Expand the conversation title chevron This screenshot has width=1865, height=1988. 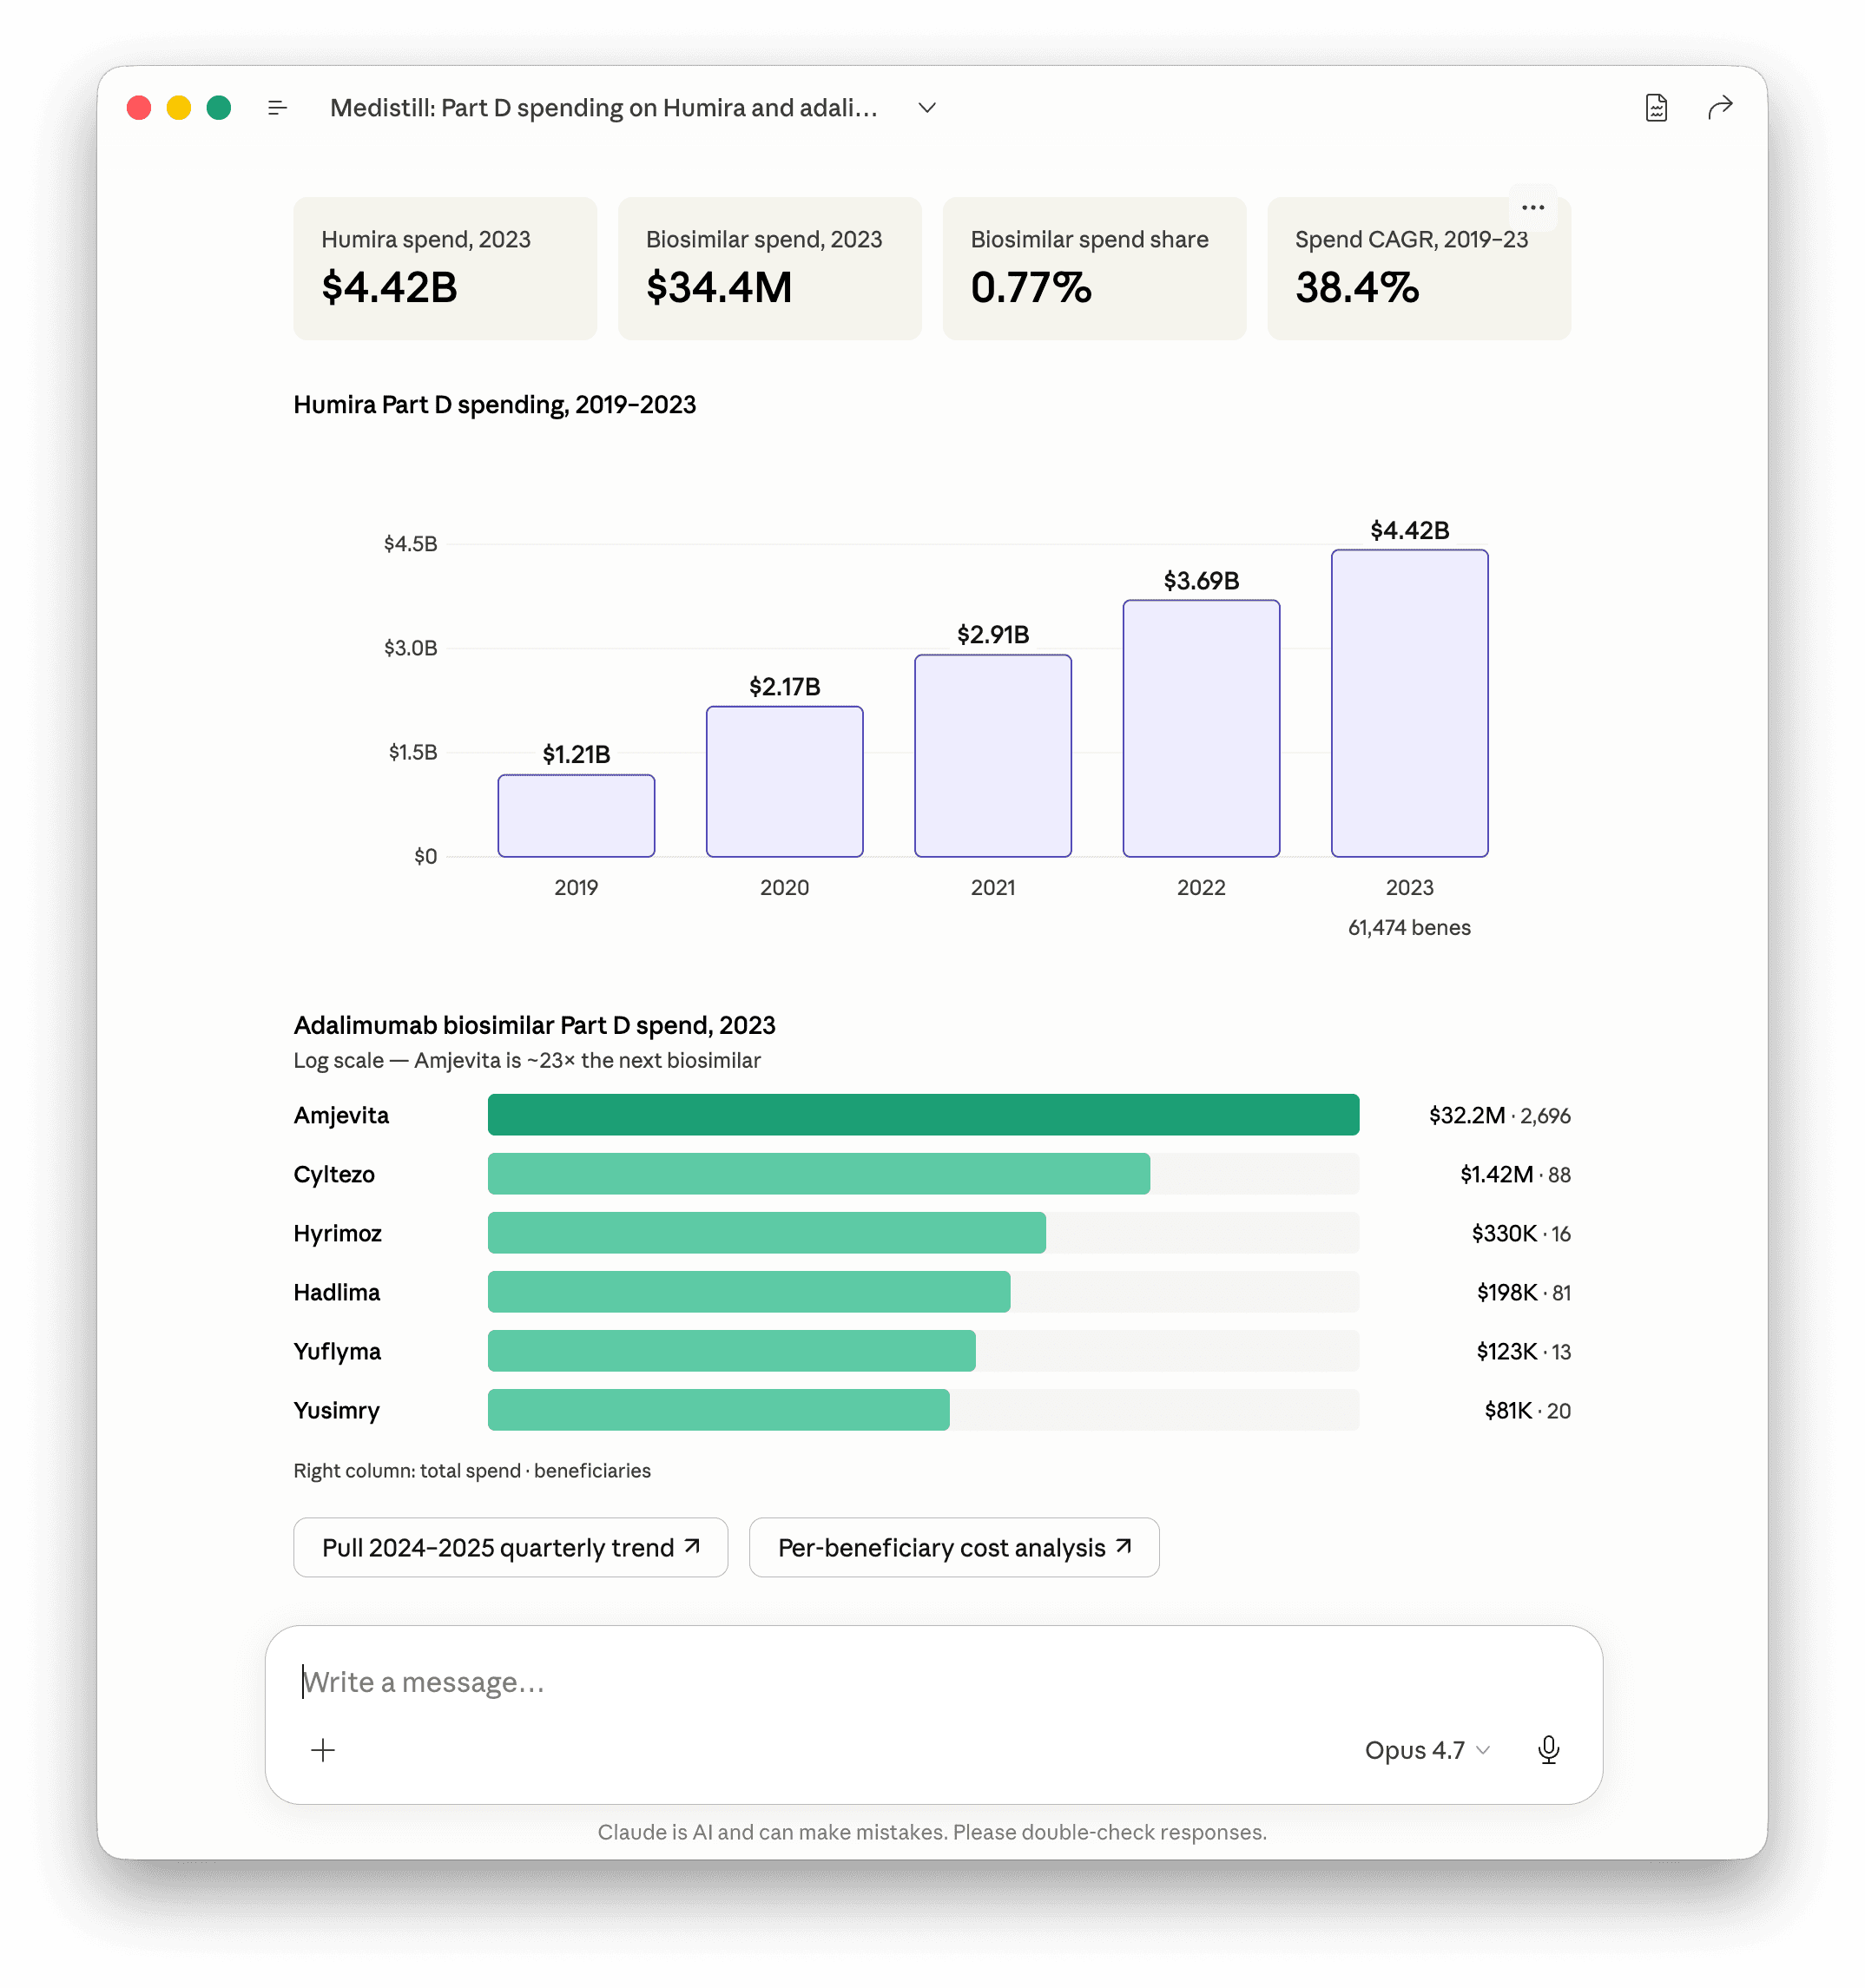click(927, 108)
